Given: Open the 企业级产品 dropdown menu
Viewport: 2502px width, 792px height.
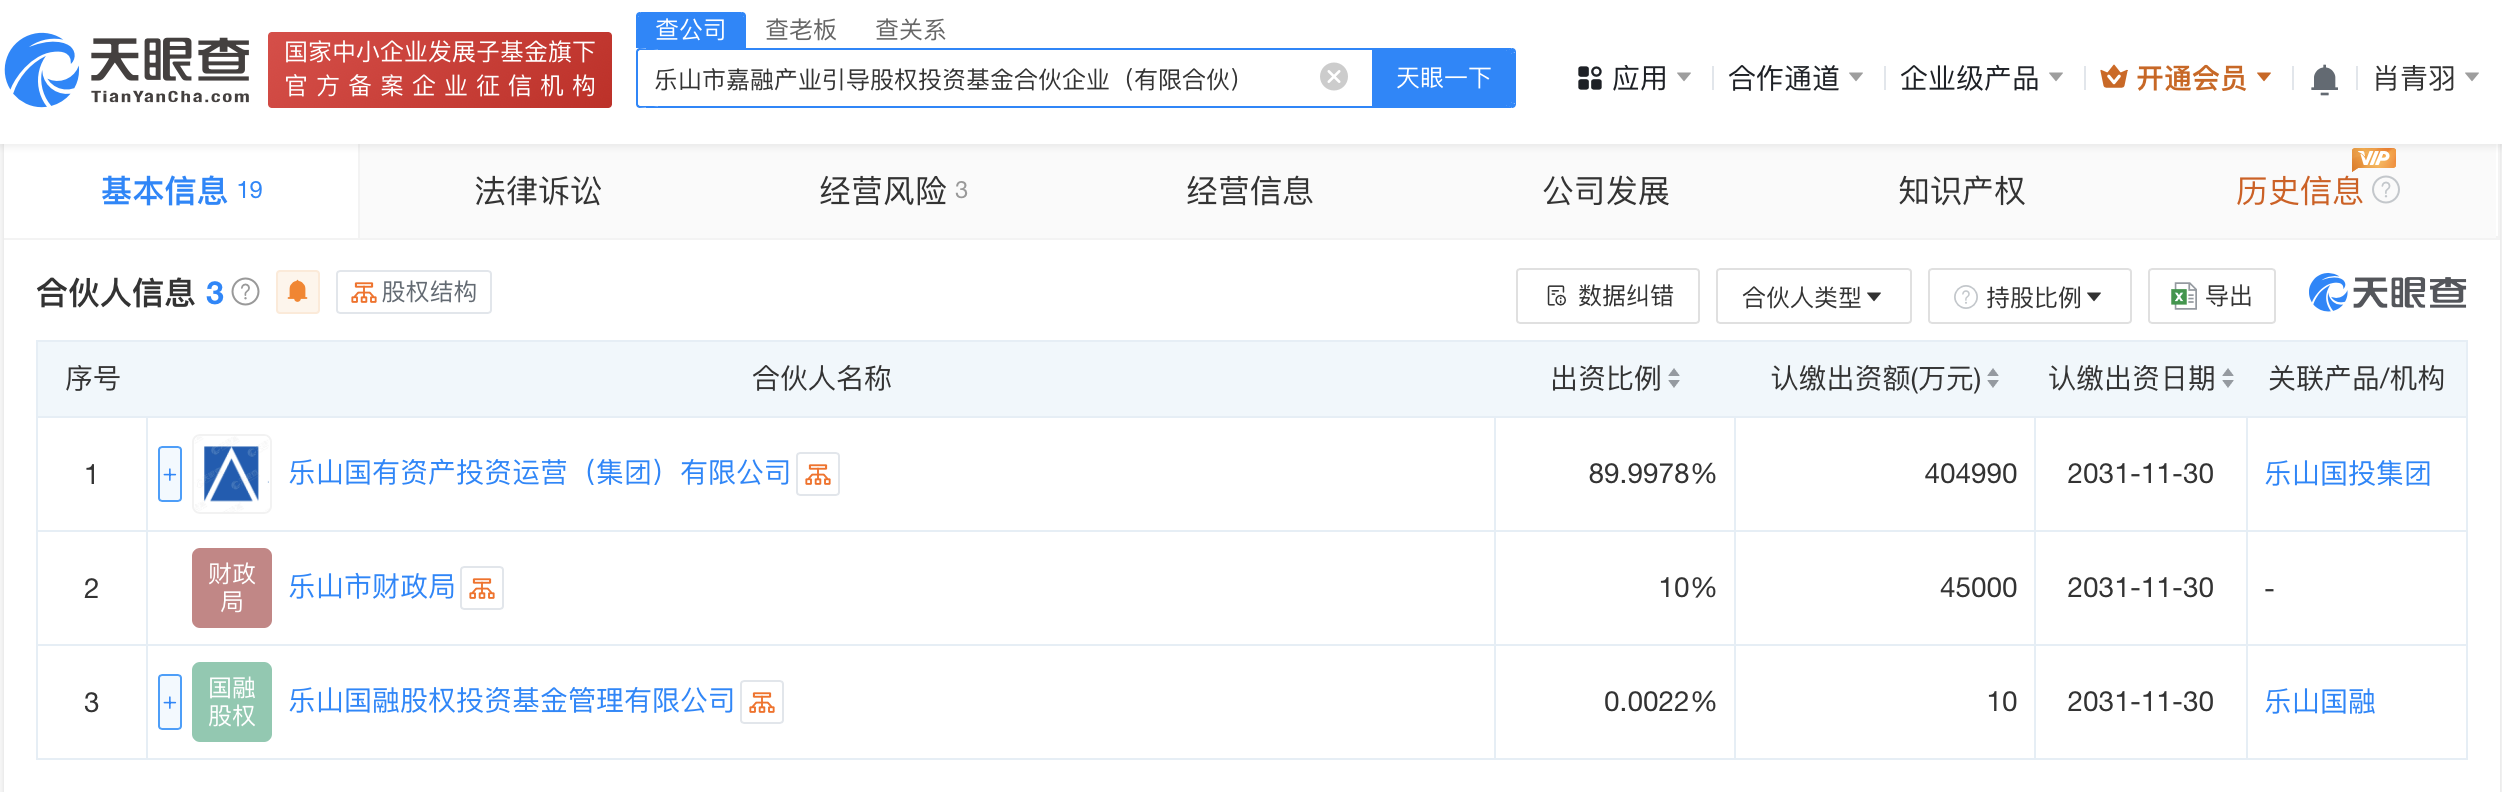Looking at the screenshot, I should coord(1981,78).
